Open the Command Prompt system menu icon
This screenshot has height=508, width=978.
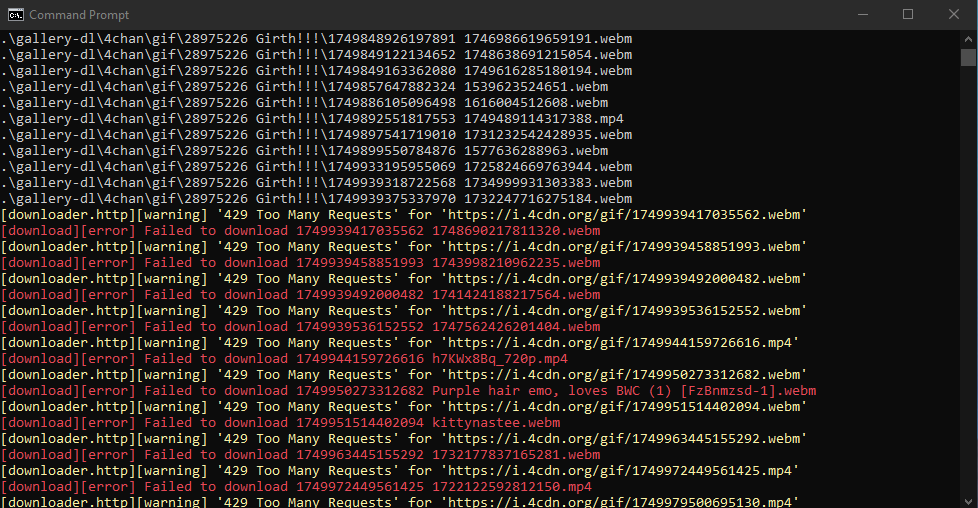[x=16, y=14]
